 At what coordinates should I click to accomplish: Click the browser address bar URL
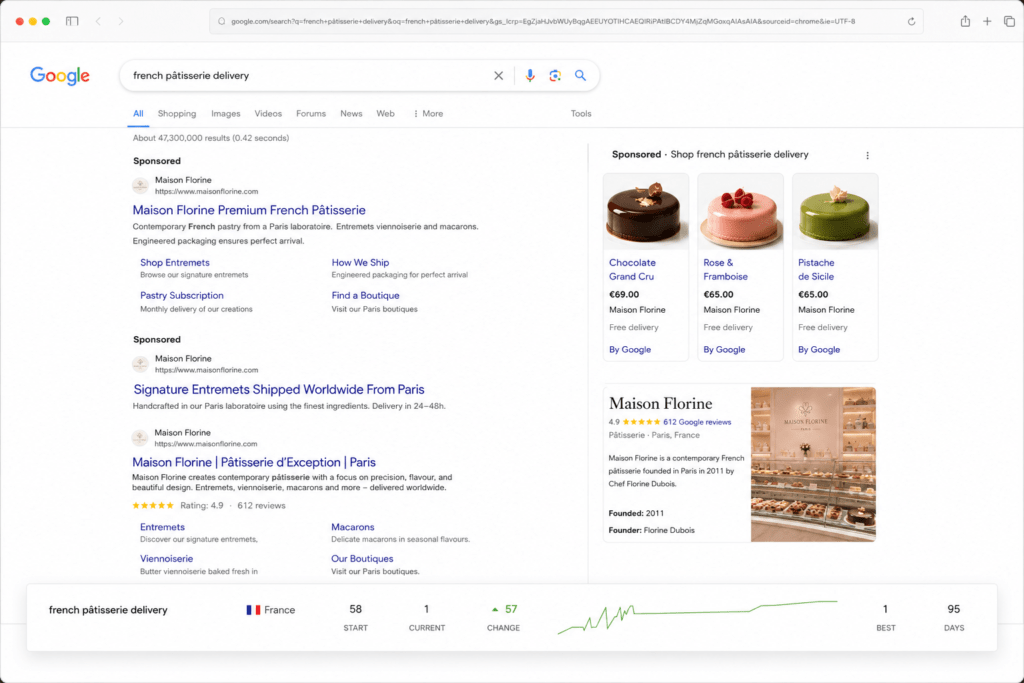click(x=543, y=22)
